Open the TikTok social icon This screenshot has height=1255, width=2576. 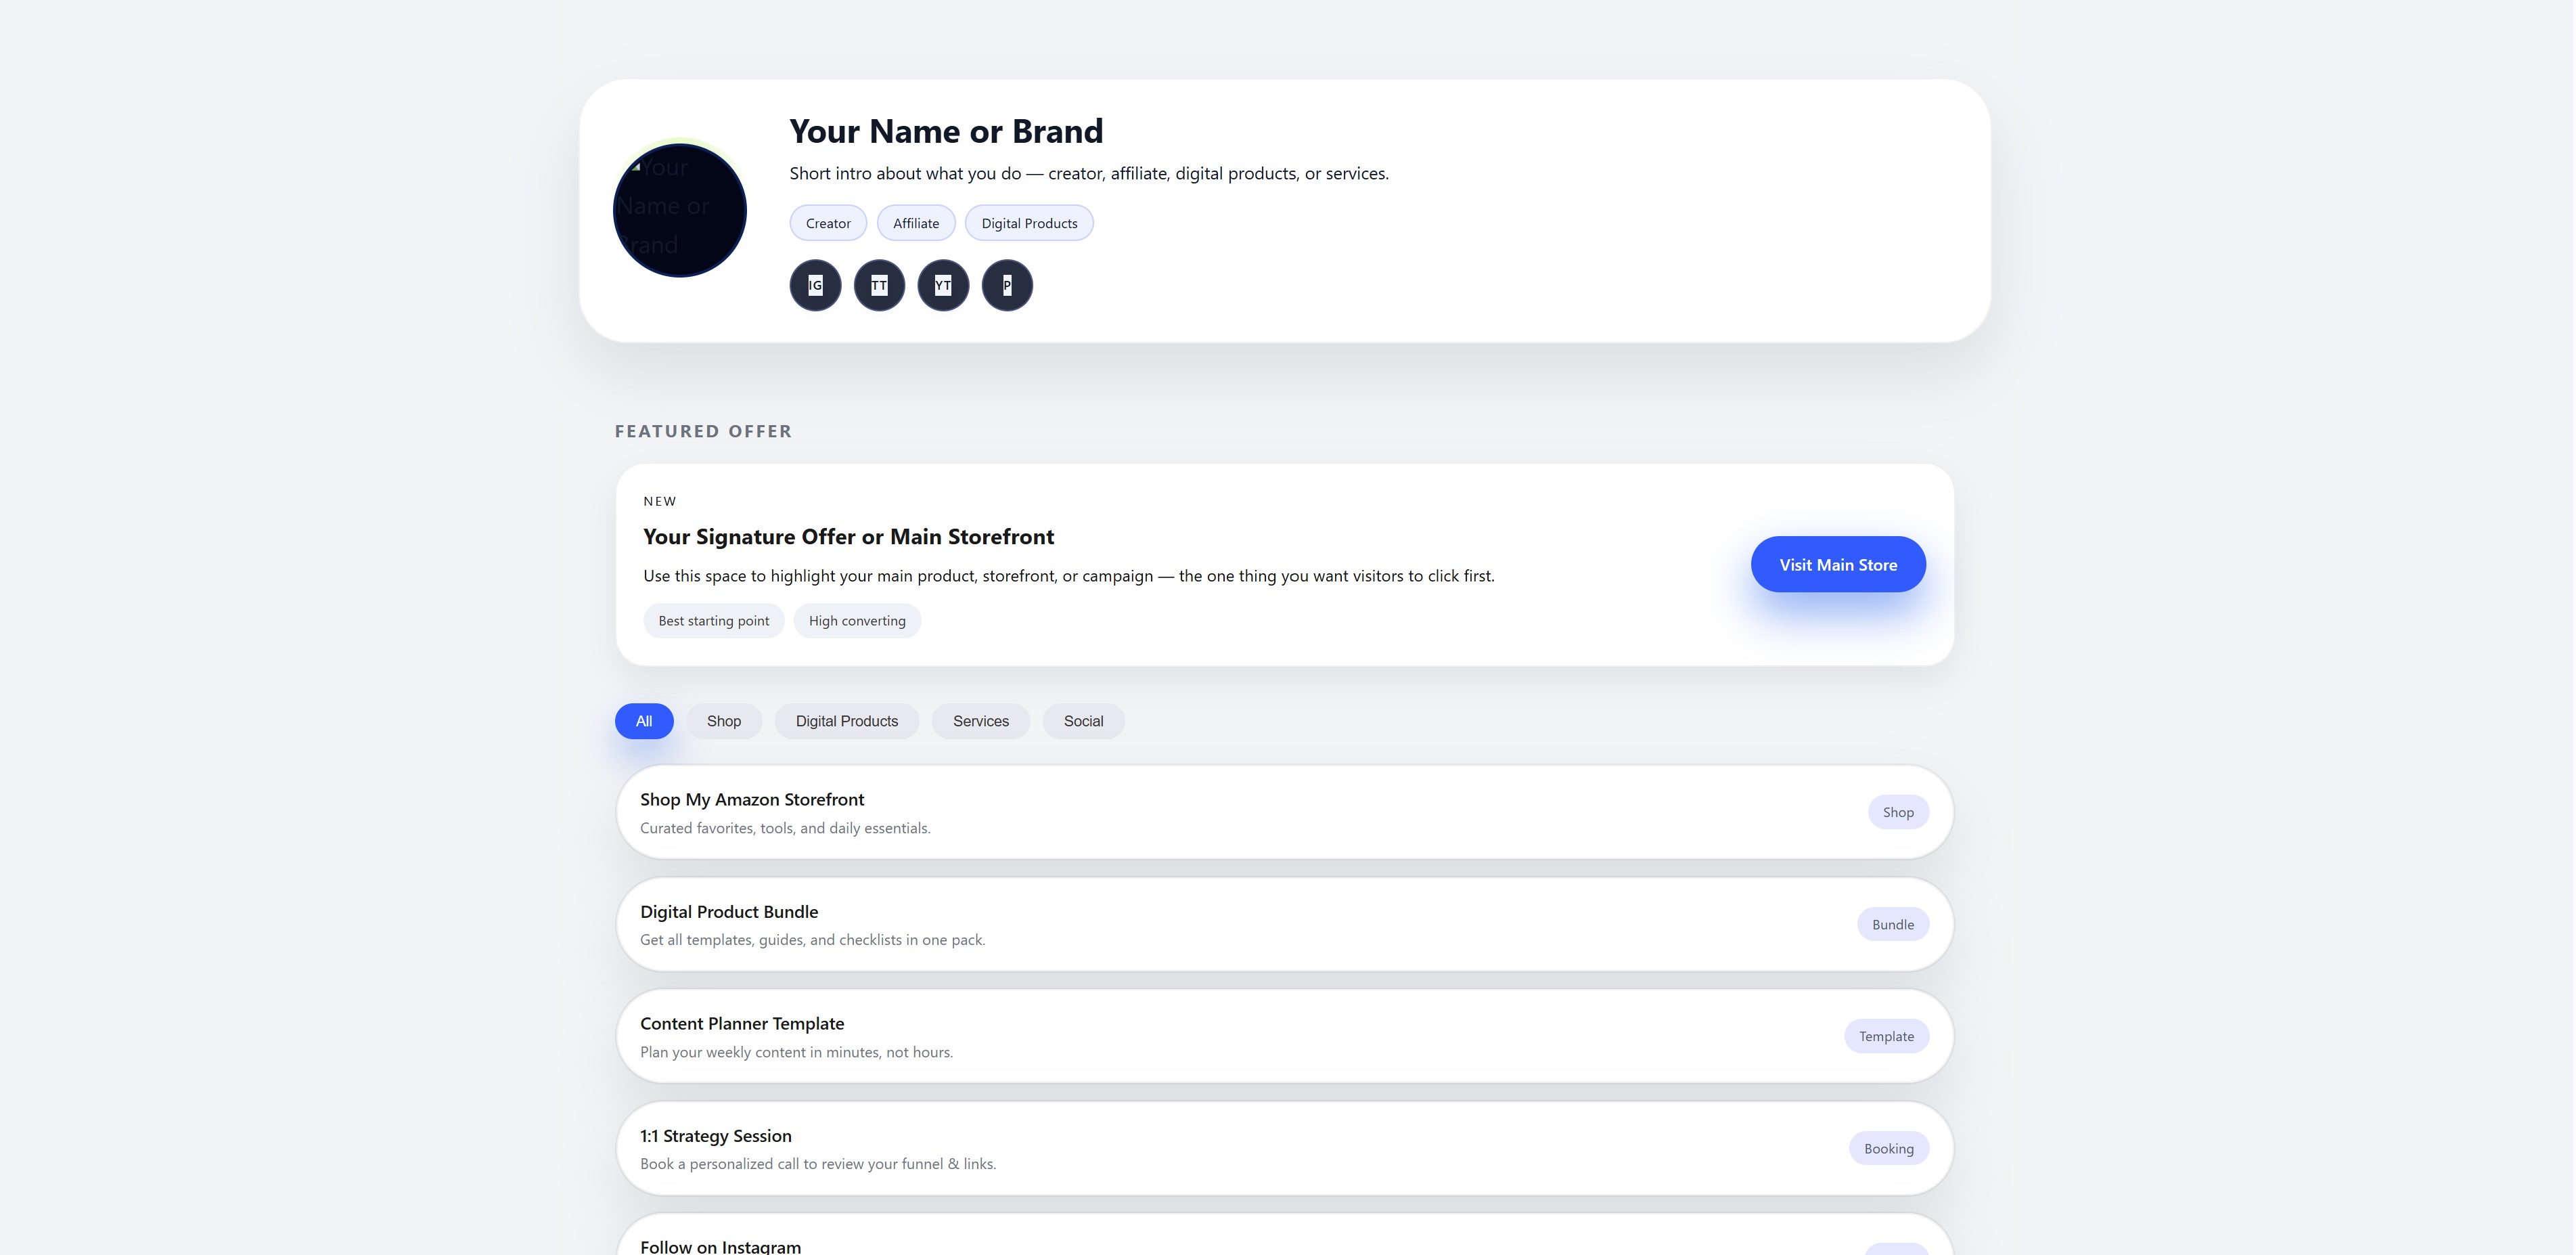coord(879,285)
